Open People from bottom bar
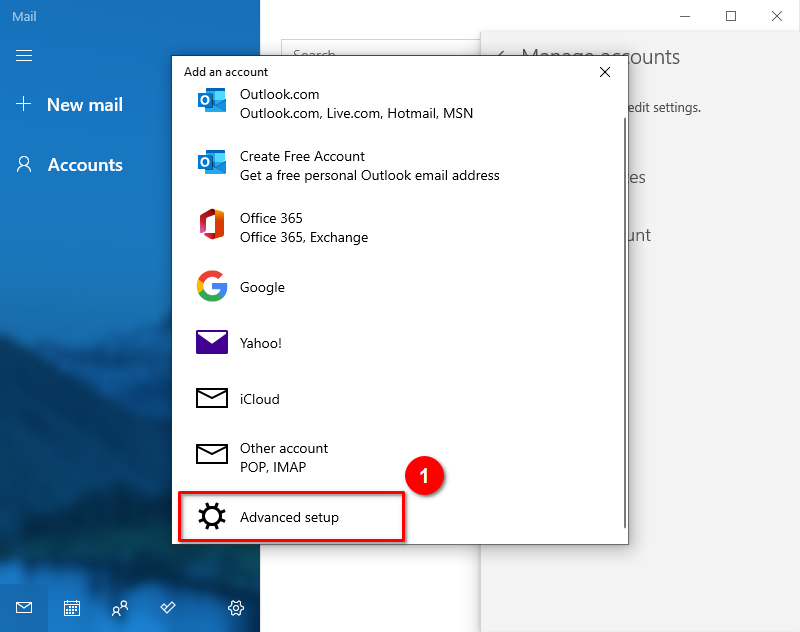800x632 pixels. pyautogui.click(x=120, y=608)
